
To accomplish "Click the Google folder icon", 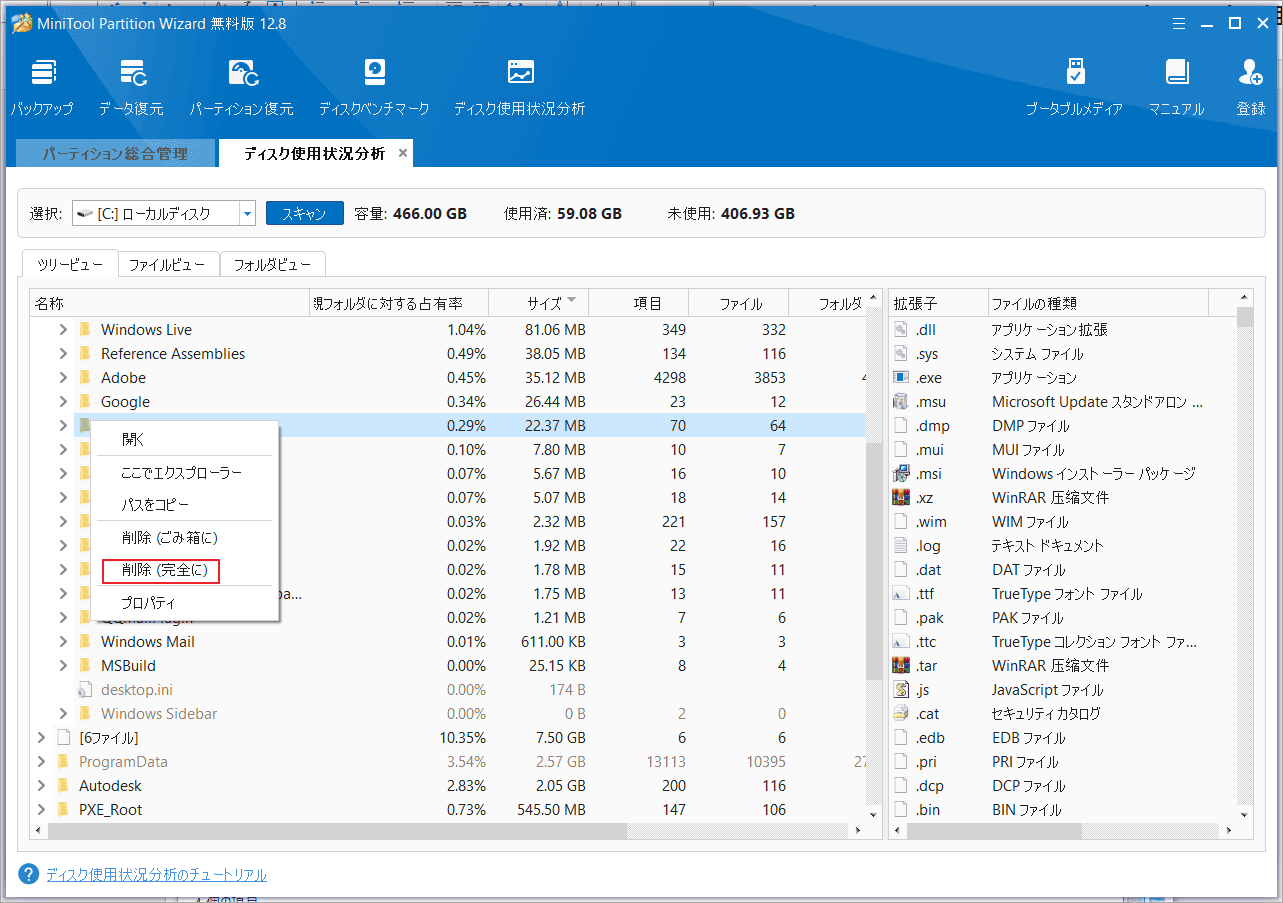I will click(85, 402).
